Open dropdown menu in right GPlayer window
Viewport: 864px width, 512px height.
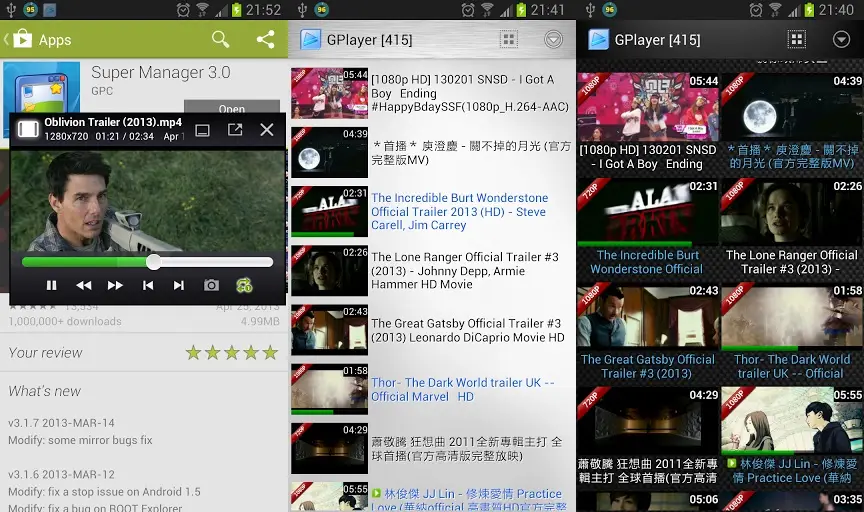coord(841,39)
